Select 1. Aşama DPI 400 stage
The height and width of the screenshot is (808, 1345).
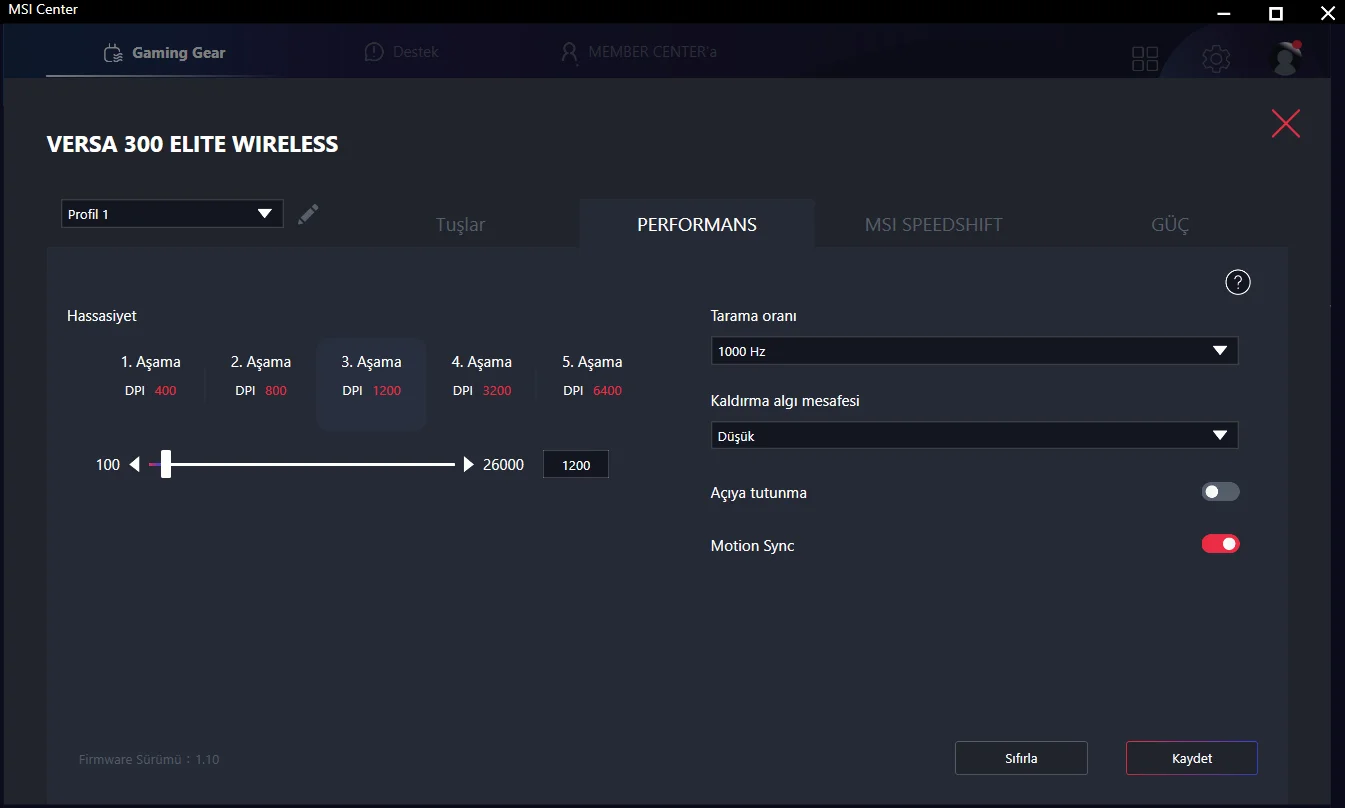(151, 375)
